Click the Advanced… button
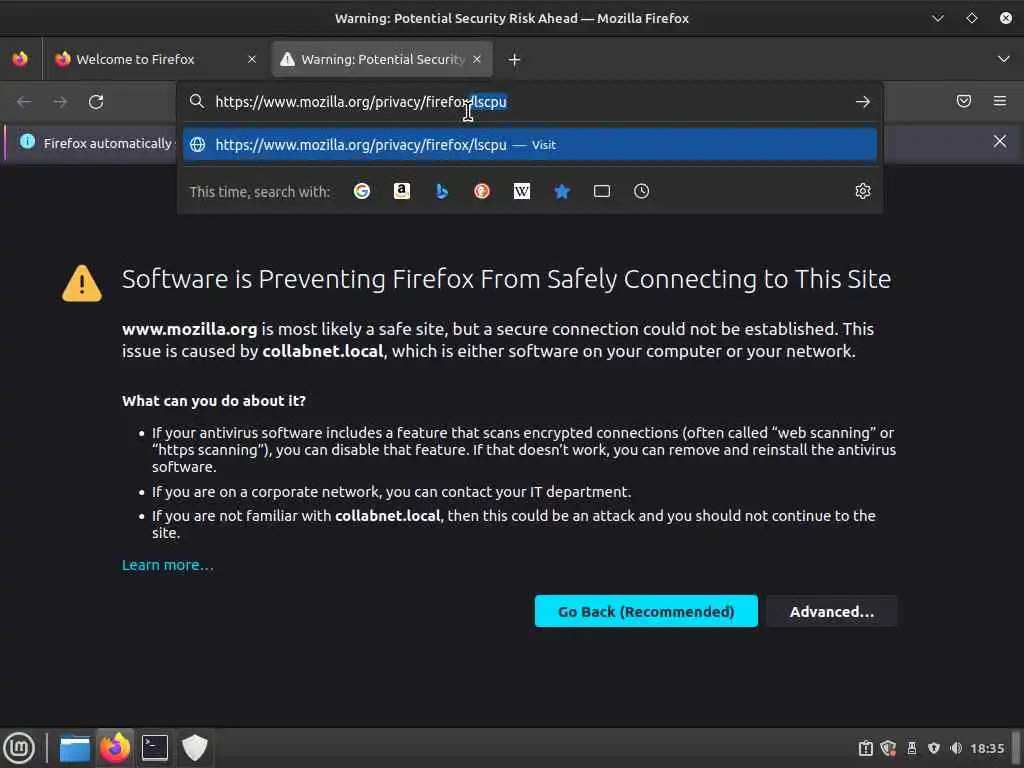1024x768 pixels. pos(831,611)
